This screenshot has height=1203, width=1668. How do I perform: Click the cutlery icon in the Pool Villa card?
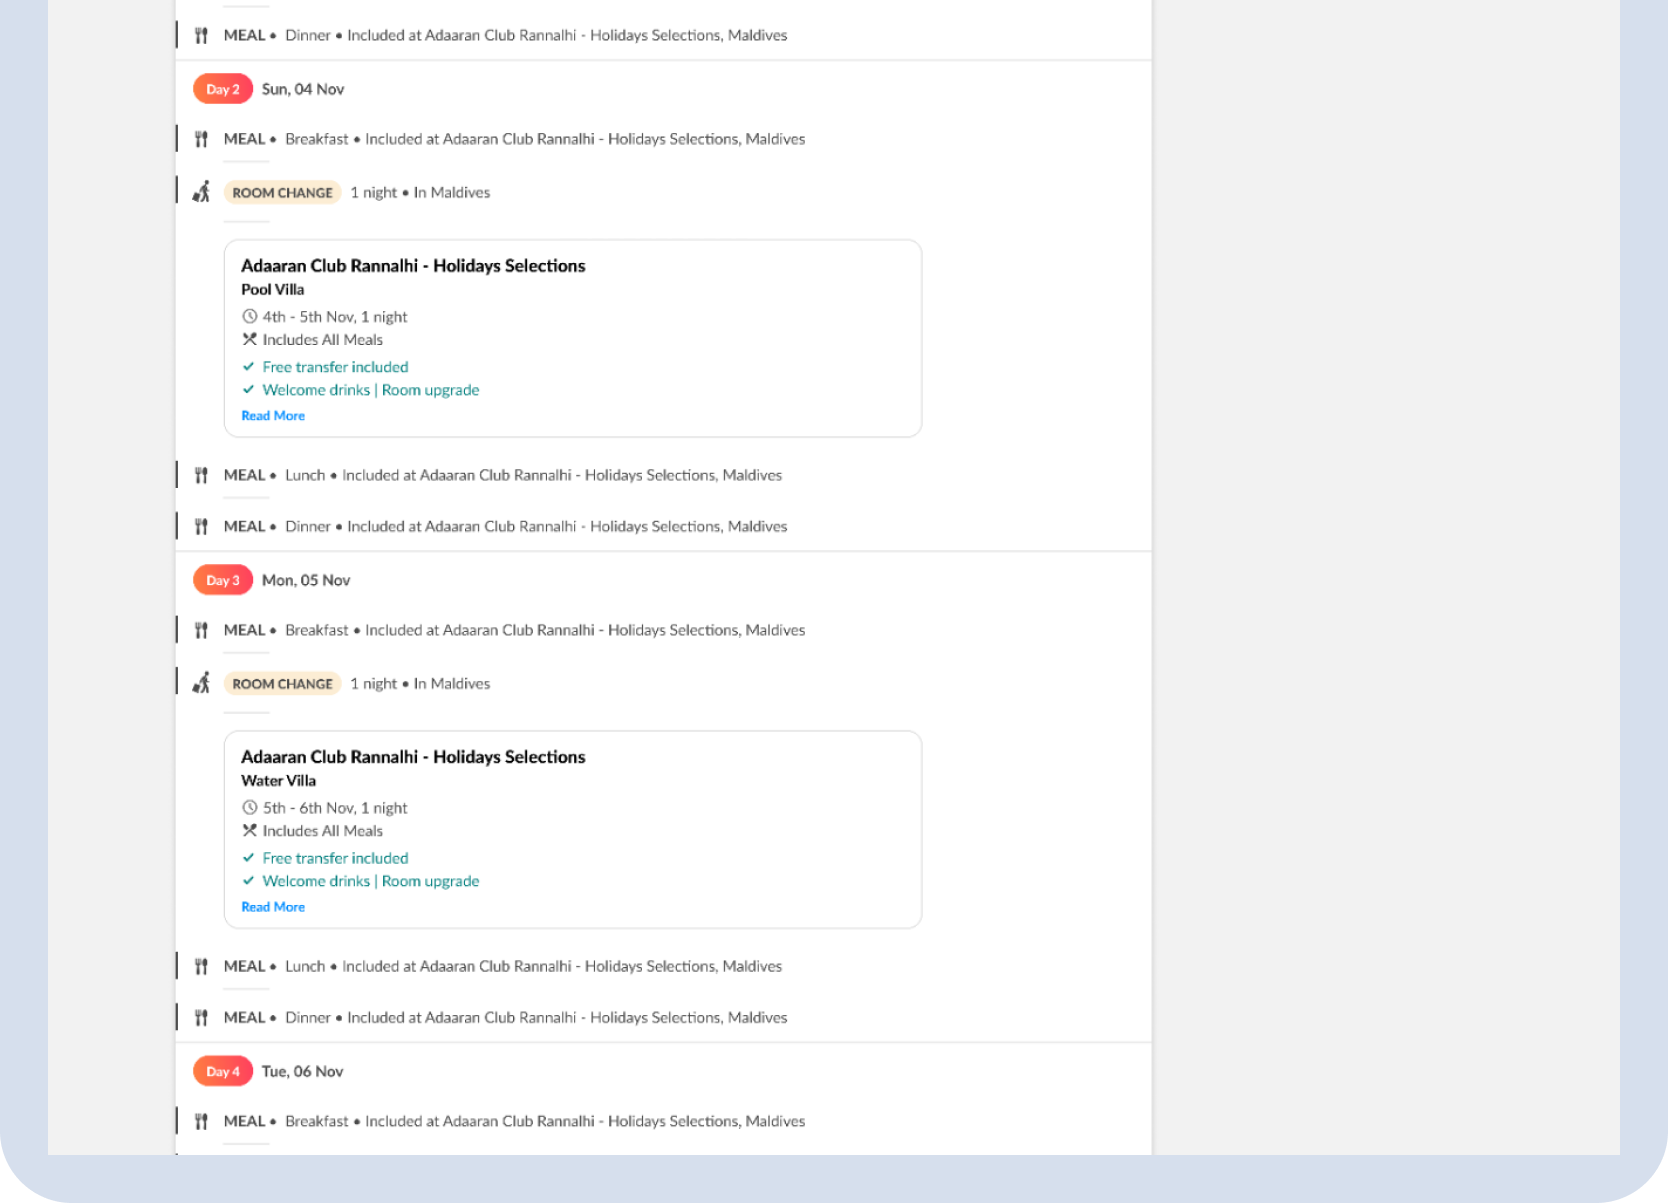pyautogui.click(x=250, y=339)
